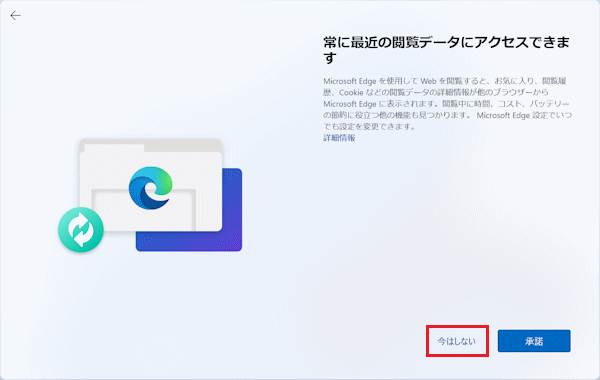Click the heading 常に最近の閲覧データにアクセスできます
Image resolution: width=600 pixels, height=380 pixels.
pyautogui.click(x=447, y=50)
